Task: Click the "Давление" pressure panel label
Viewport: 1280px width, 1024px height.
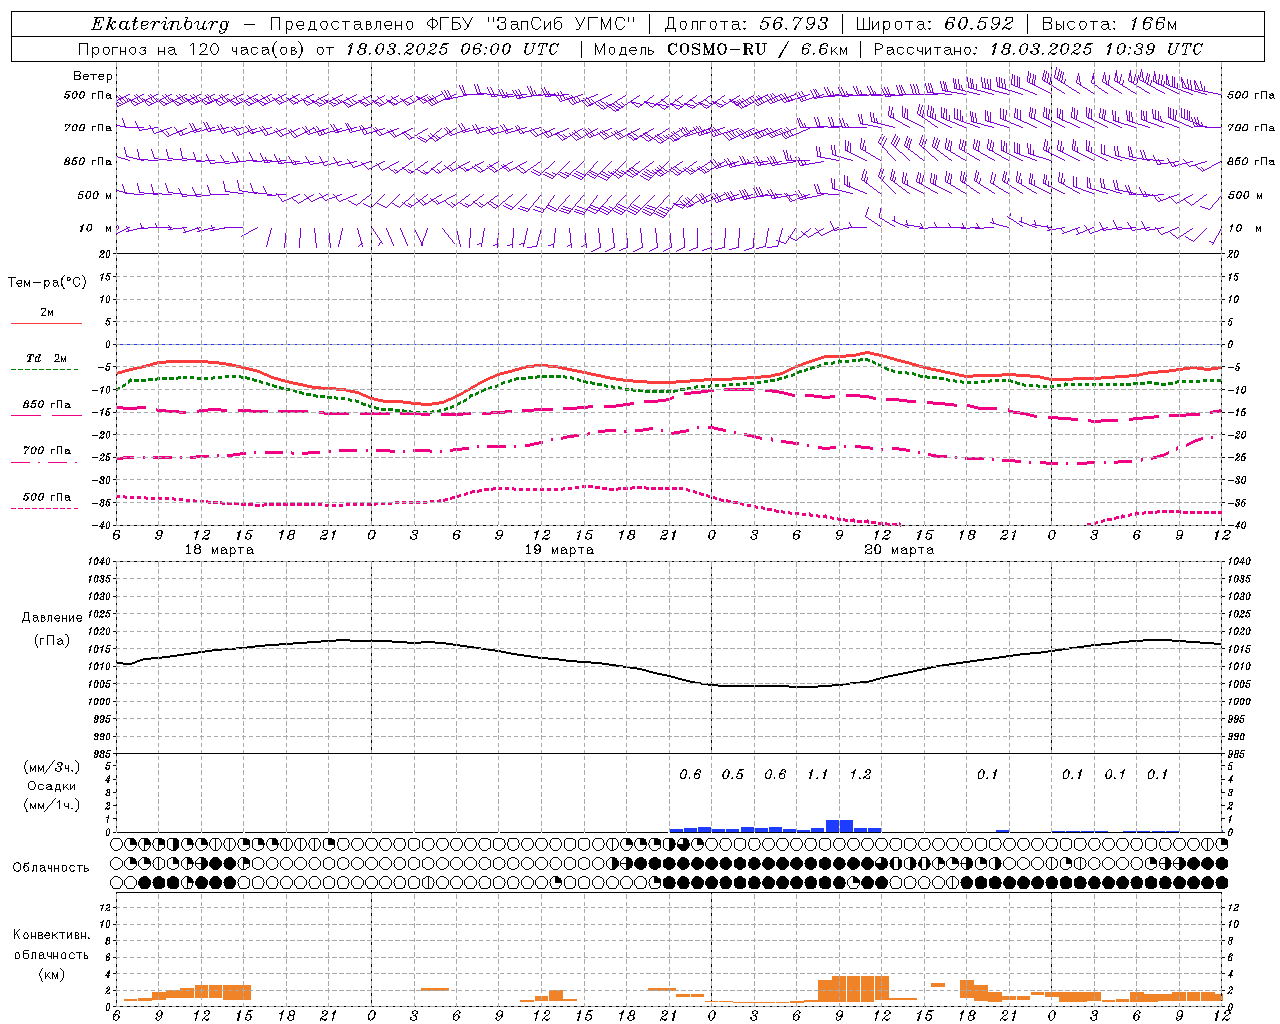Action: (x=52, y=618)
